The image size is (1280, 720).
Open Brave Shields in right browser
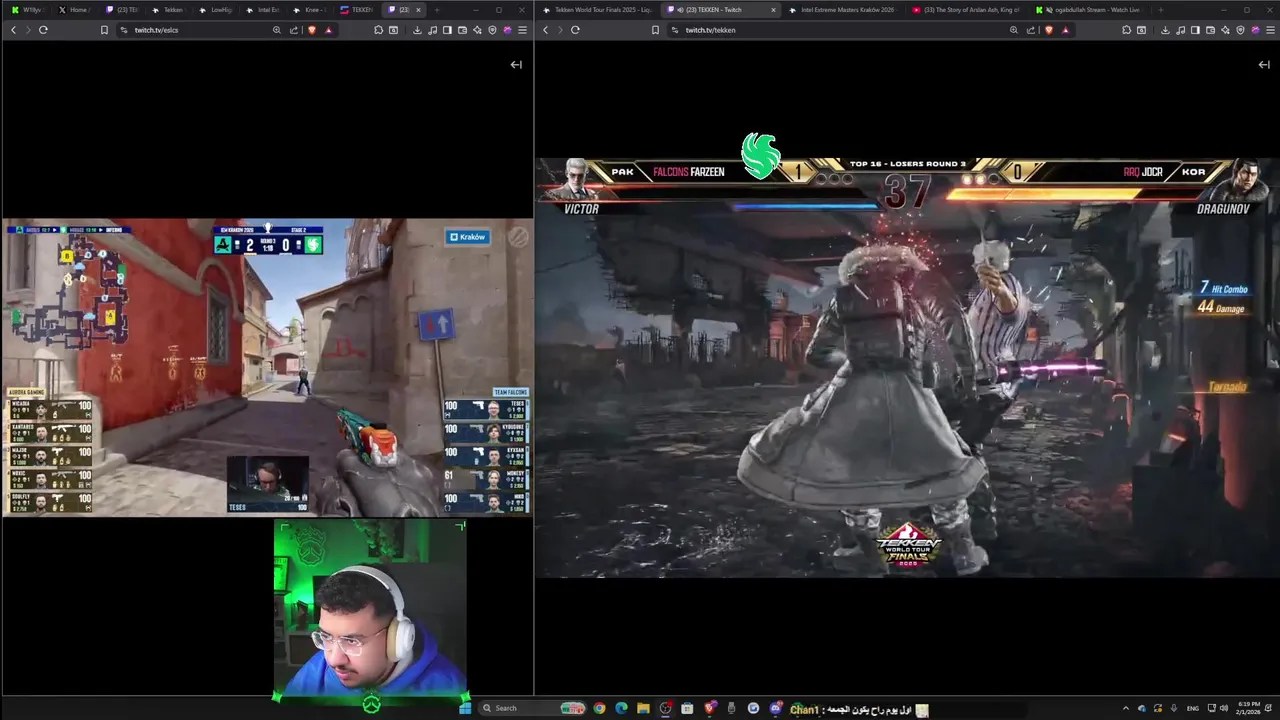(x=1049, y=30)
